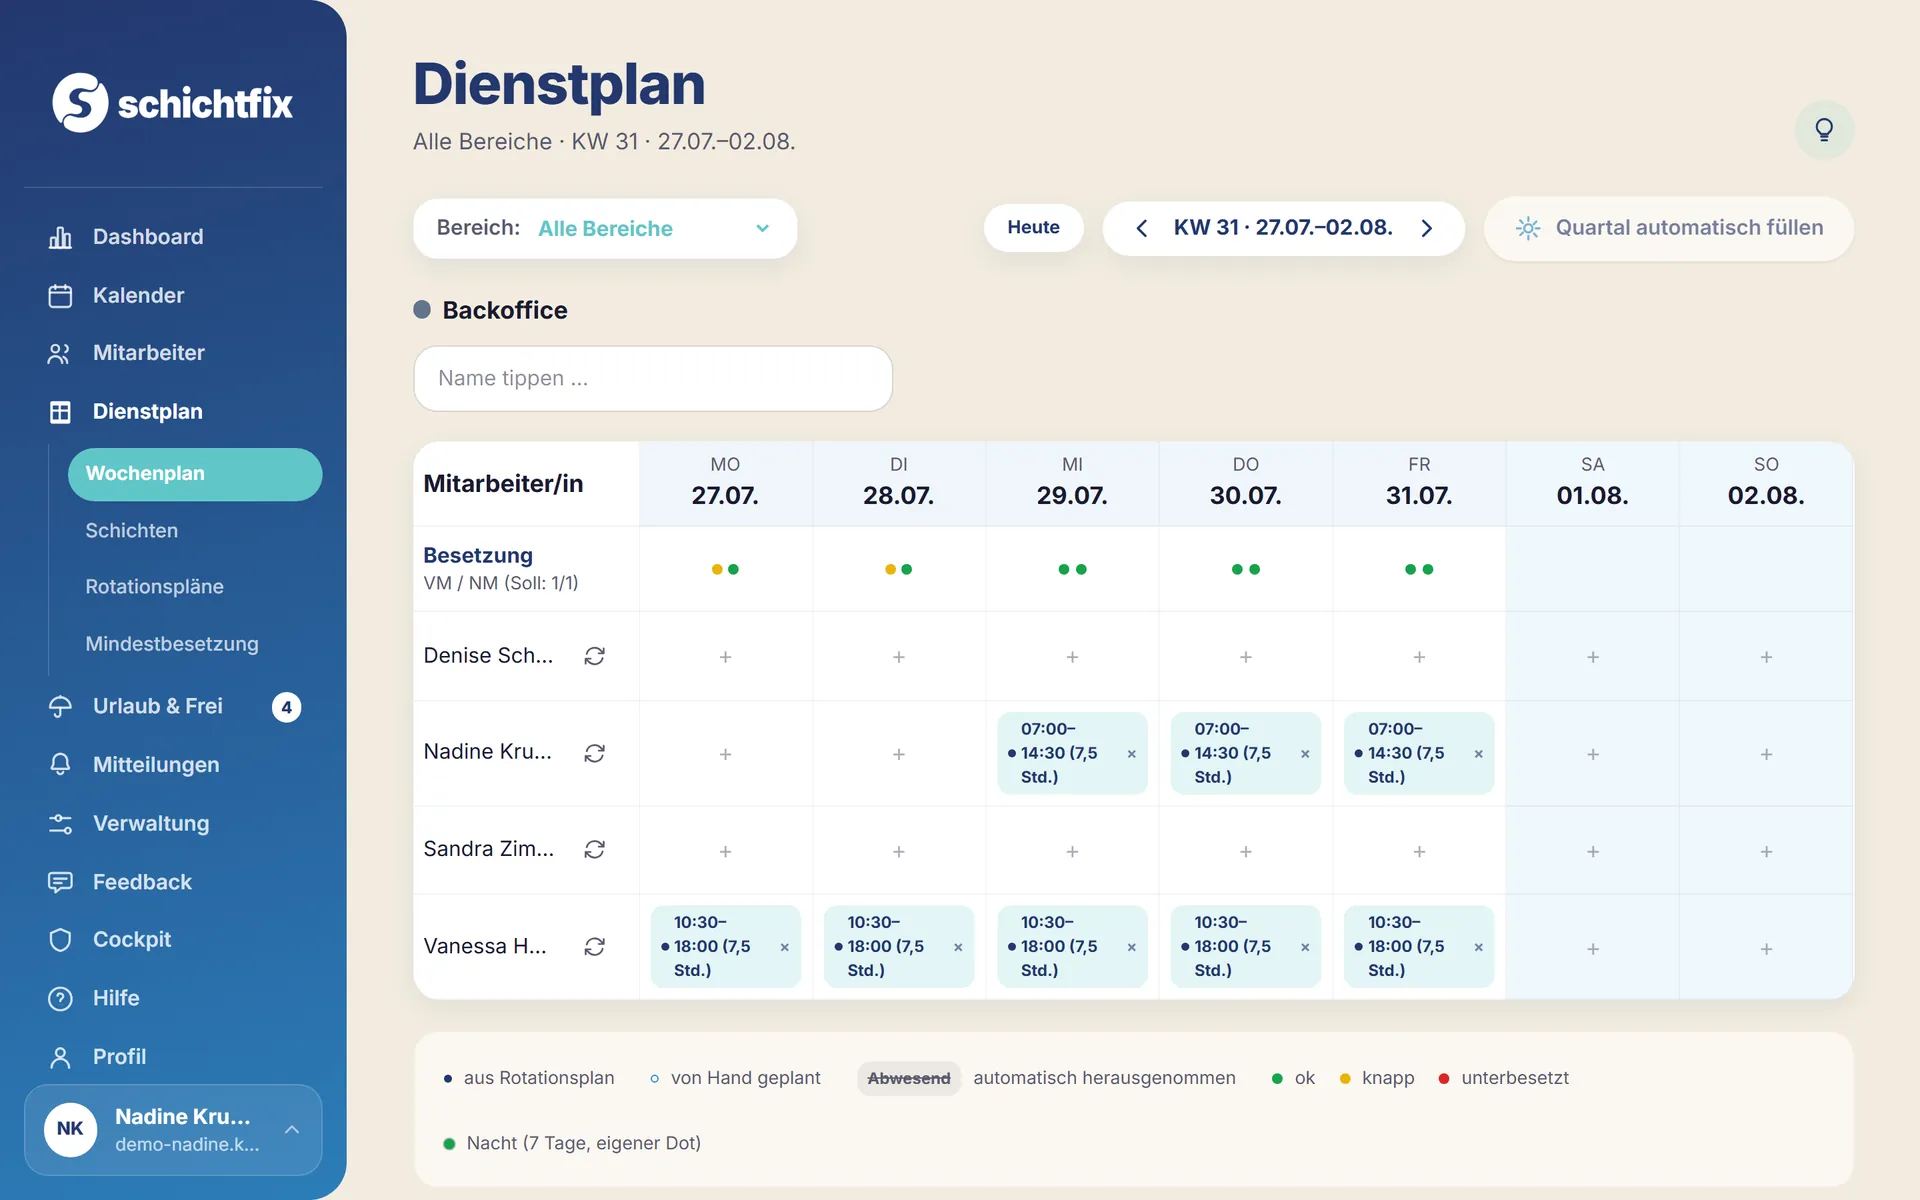Open Urlaub & Frei section
The image size is (1920, 1200).
coord(157,706)
